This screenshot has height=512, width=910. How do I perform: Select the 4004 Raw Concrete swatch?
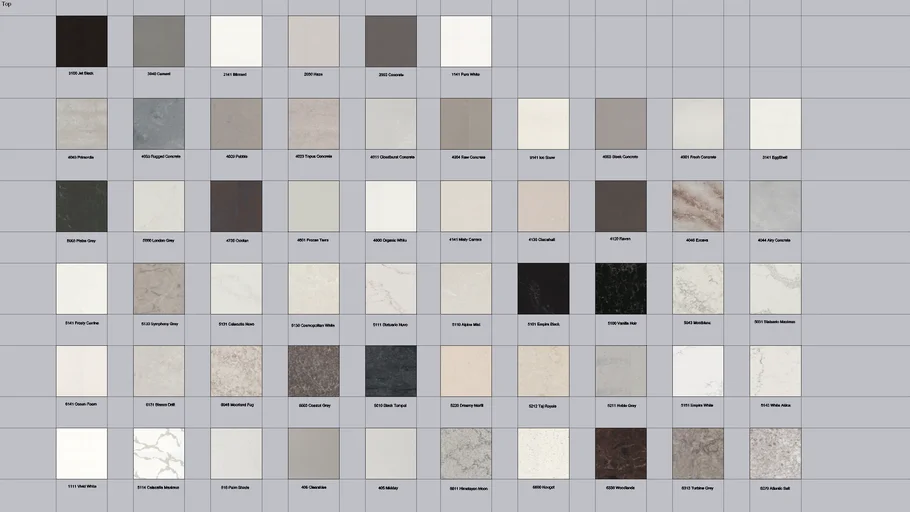point(466,124)
